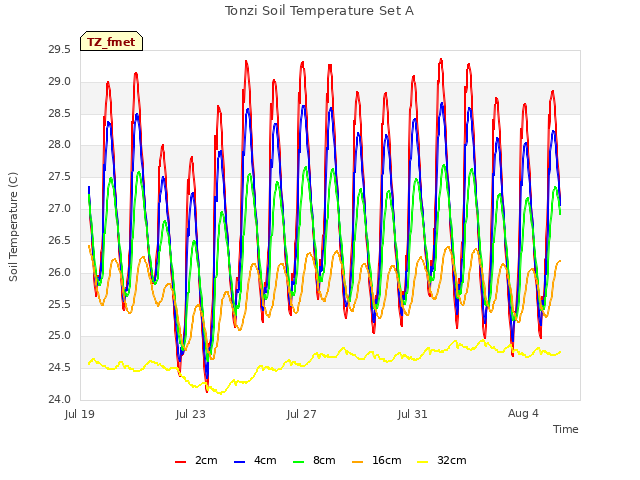Click the Time axis label
Image resolution: width=640 pixels, height=480 pixels.
pos(566,429)
